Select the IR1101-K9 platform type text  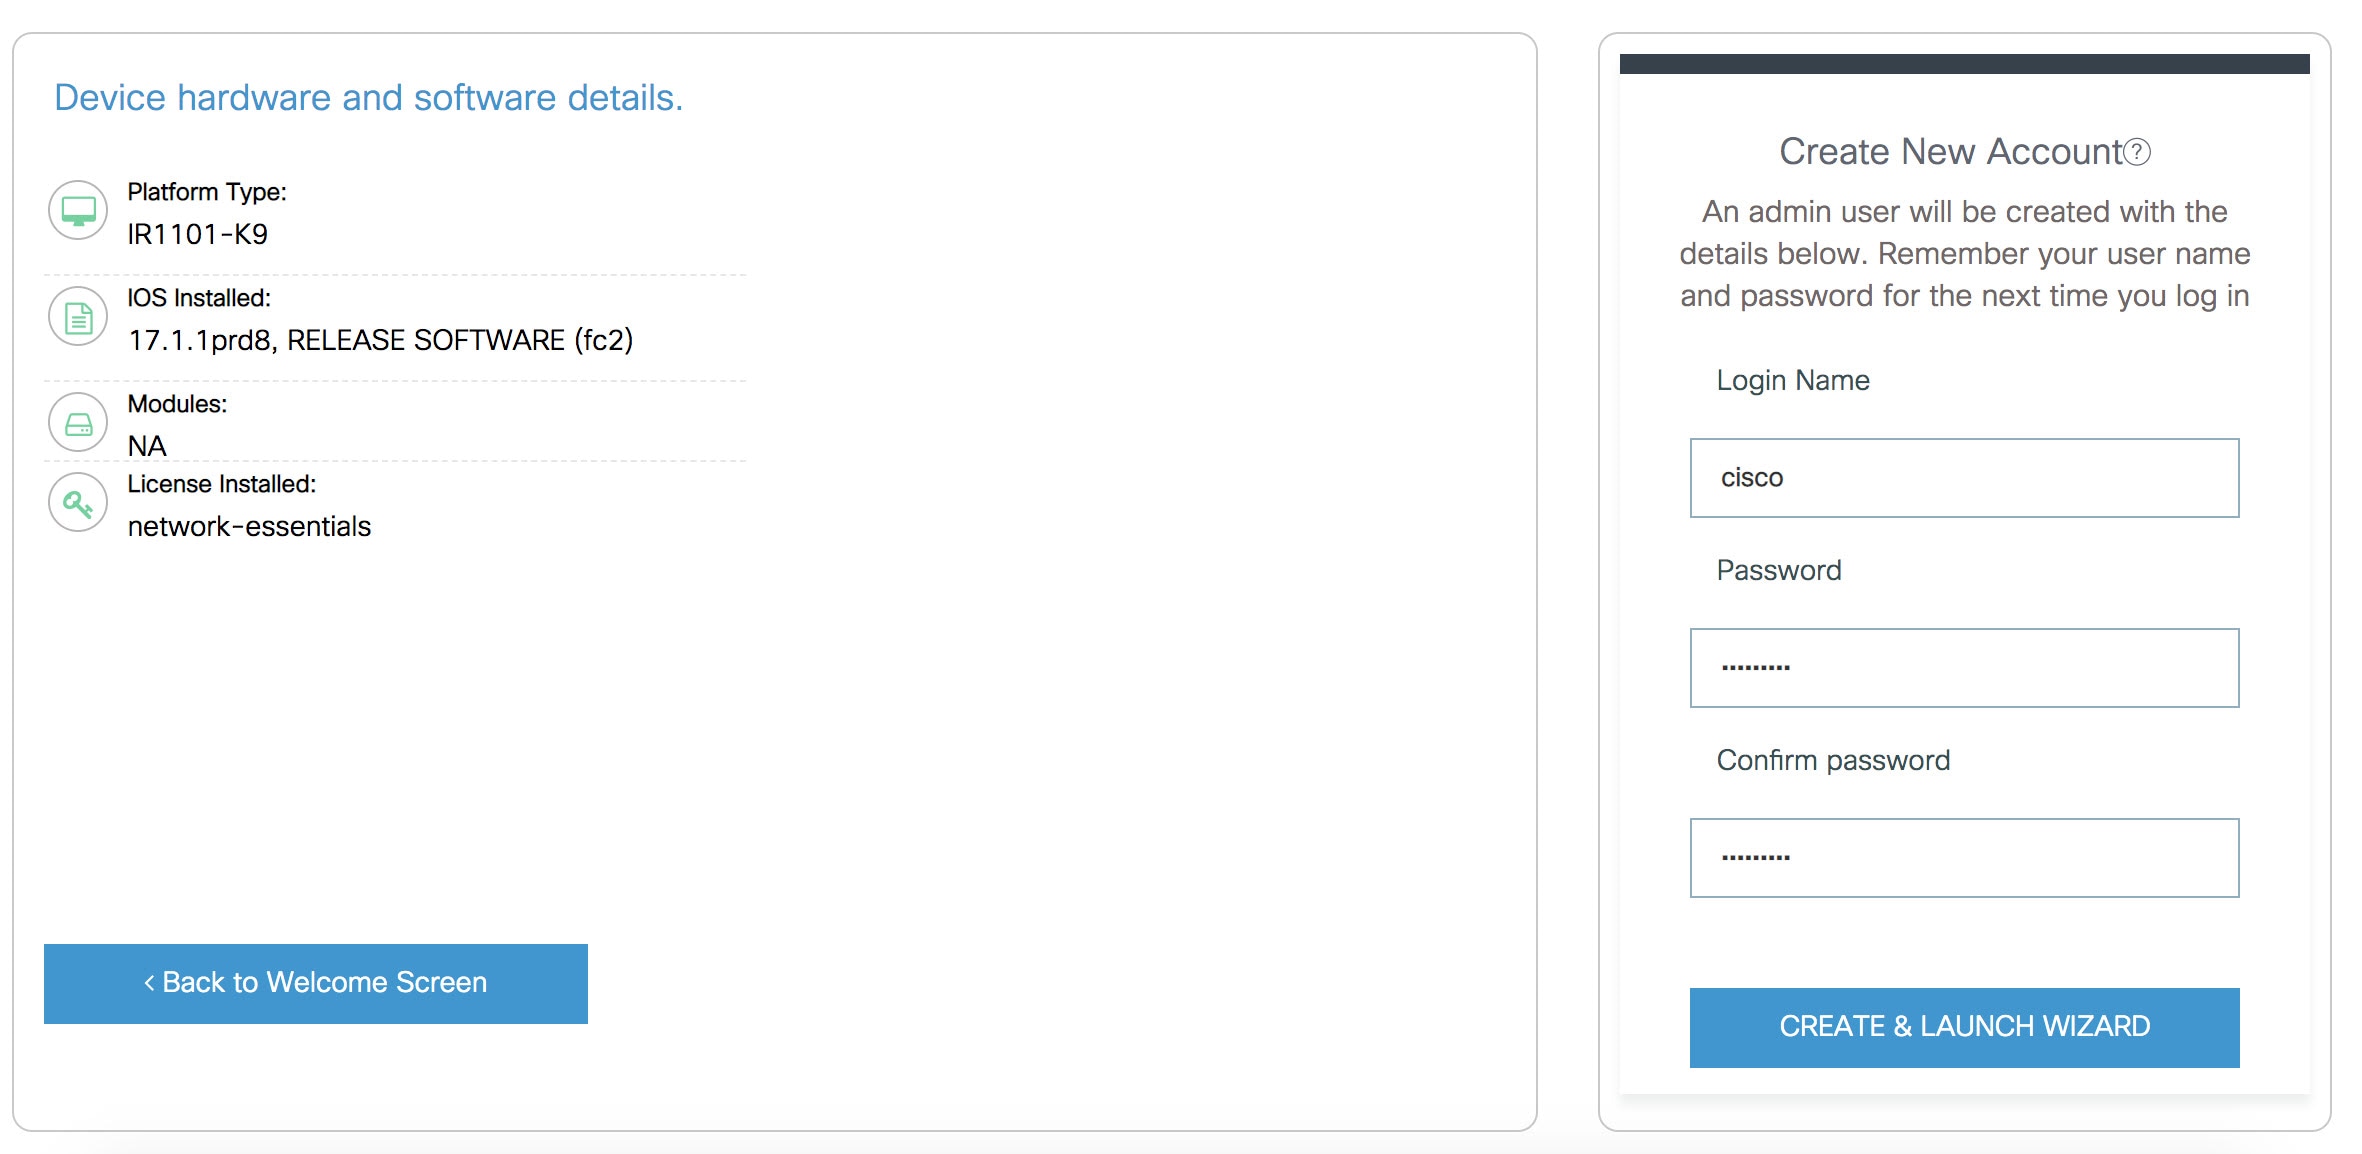[197, 234]
